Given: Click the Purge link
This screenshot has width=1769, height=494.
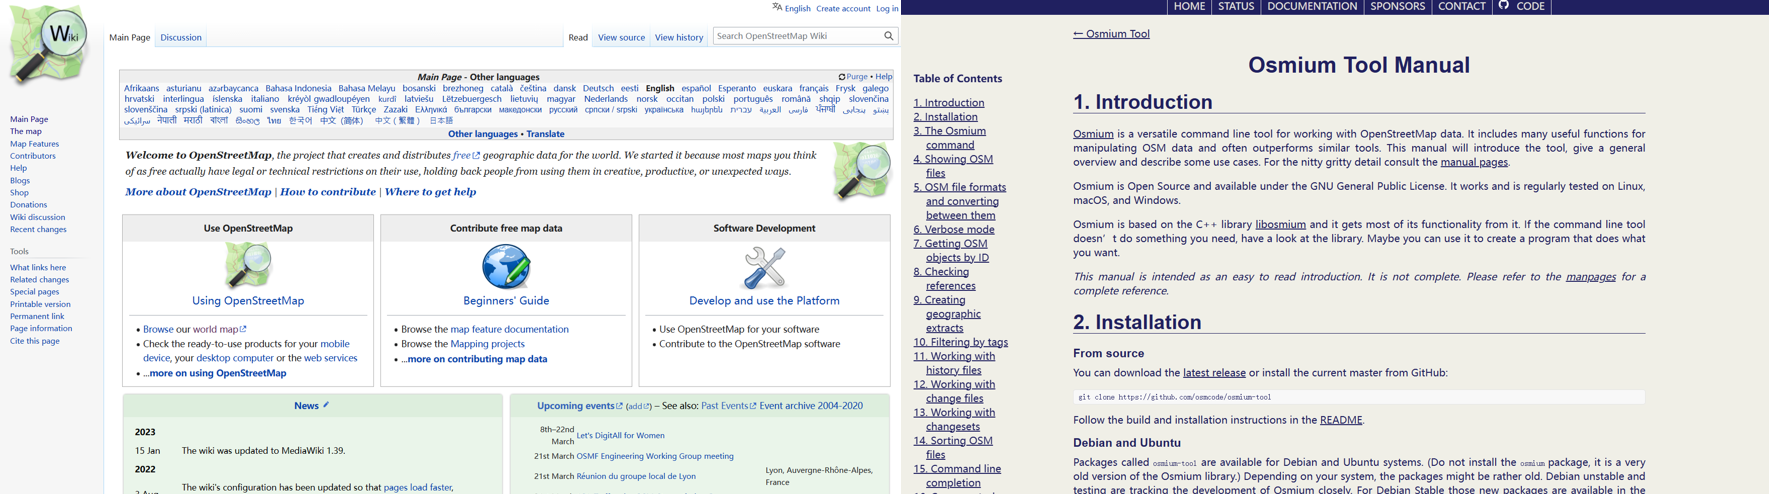Looking at the screenshot, I should click(x=857, y=77).
